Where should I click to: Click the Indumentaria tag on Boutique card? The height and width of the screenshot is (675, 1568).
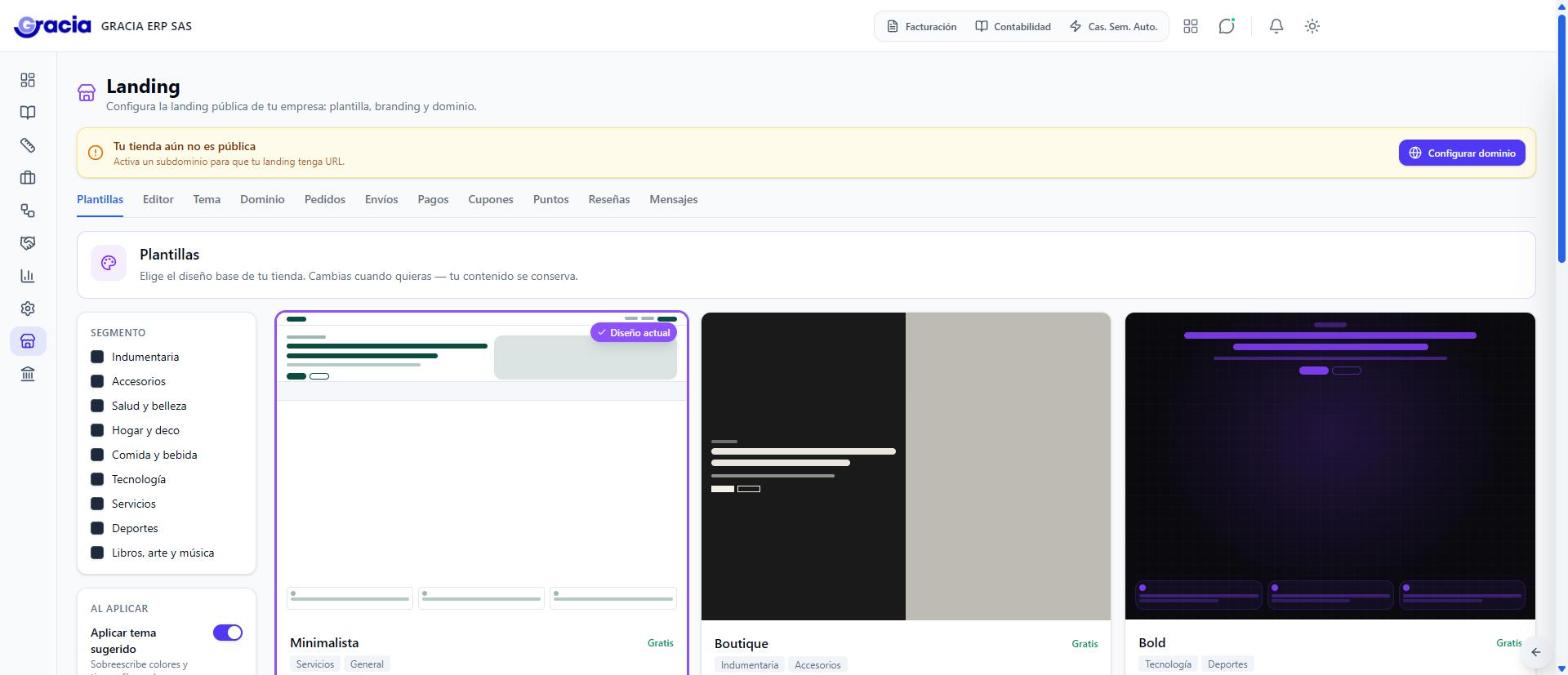point(749,665)
